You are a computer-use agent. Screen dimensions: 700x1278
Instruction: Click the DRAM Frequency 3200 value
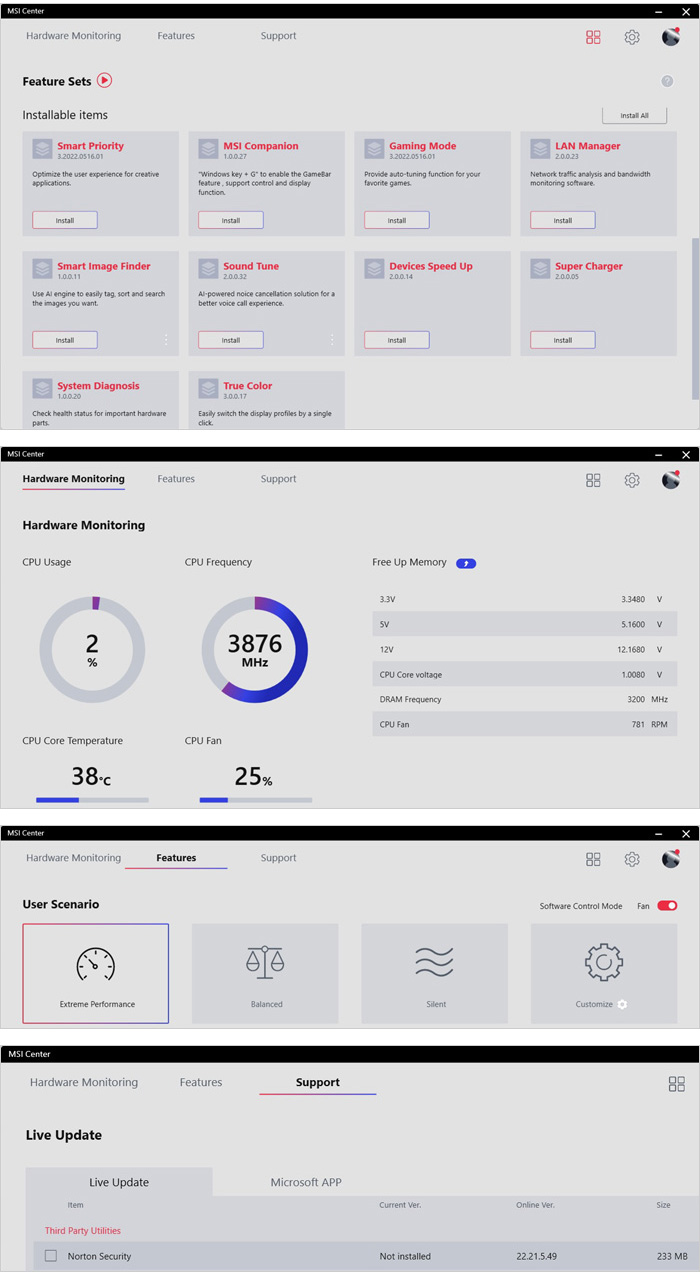click(636, 699)
